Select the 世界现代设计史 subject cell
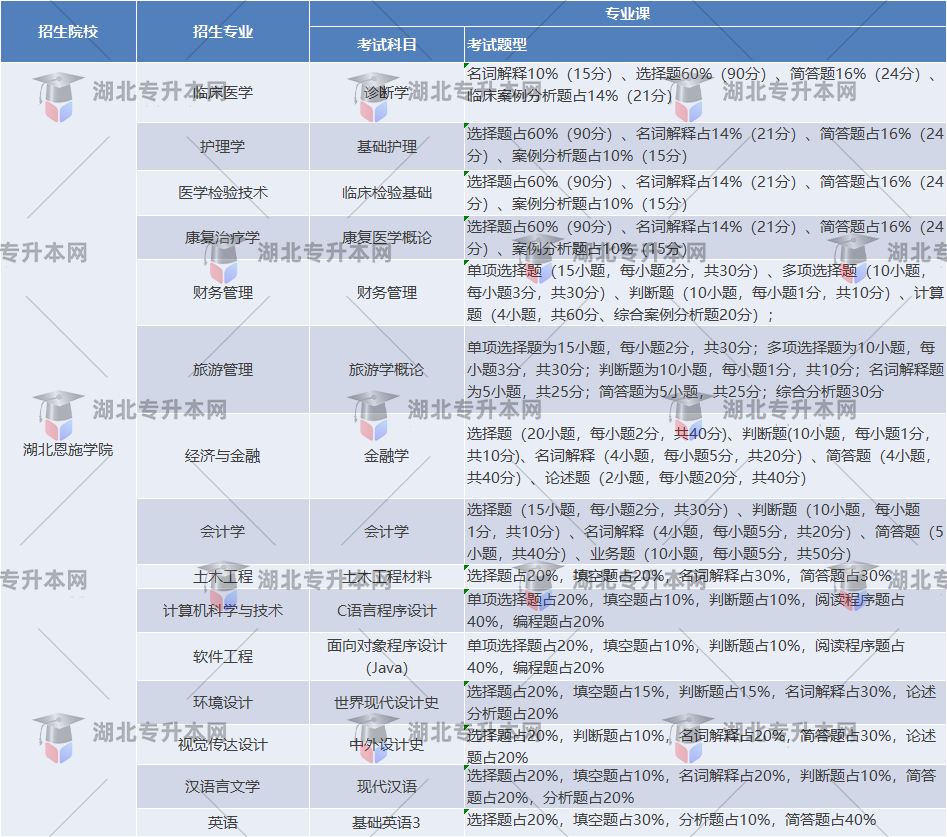This screenshot has height=837, width=947. pos(387,702)
